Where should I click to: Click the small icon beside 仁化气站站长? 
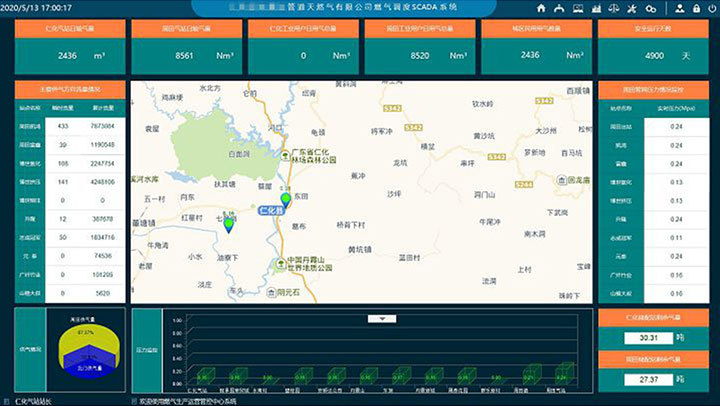[6, 401]
